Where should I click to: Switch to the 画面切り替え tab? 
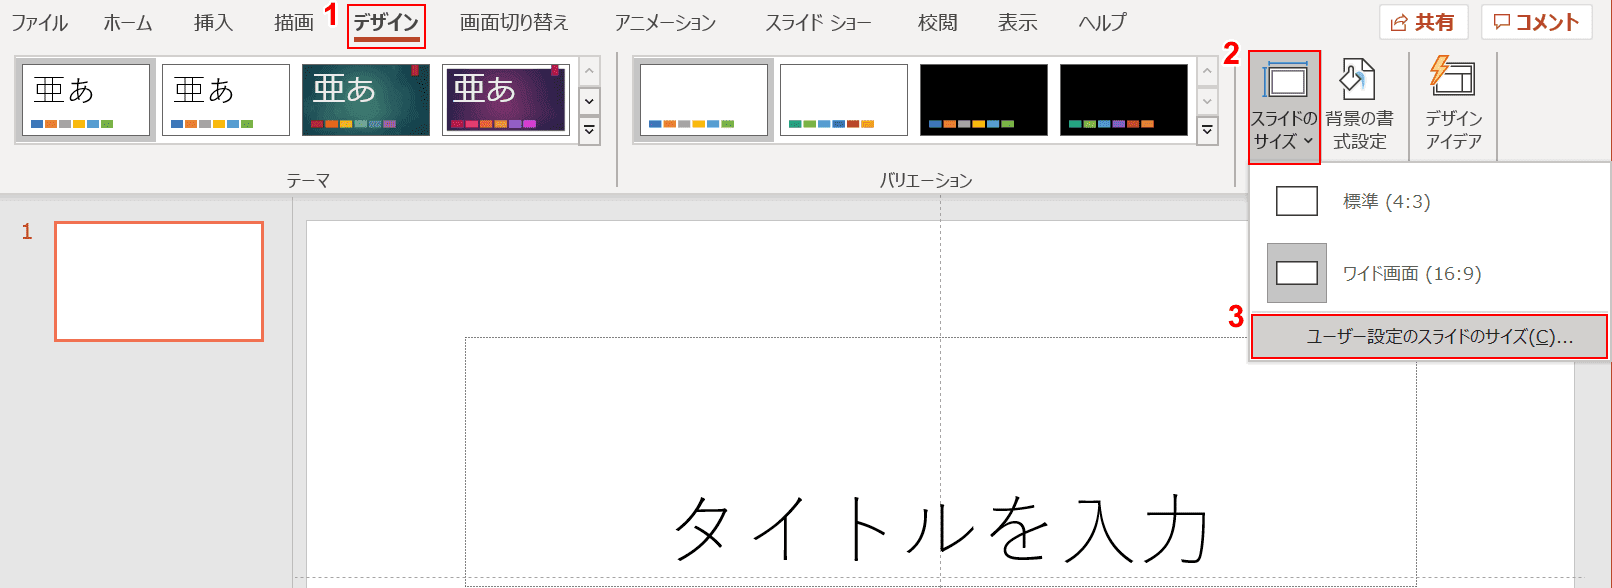pos(514,23)
